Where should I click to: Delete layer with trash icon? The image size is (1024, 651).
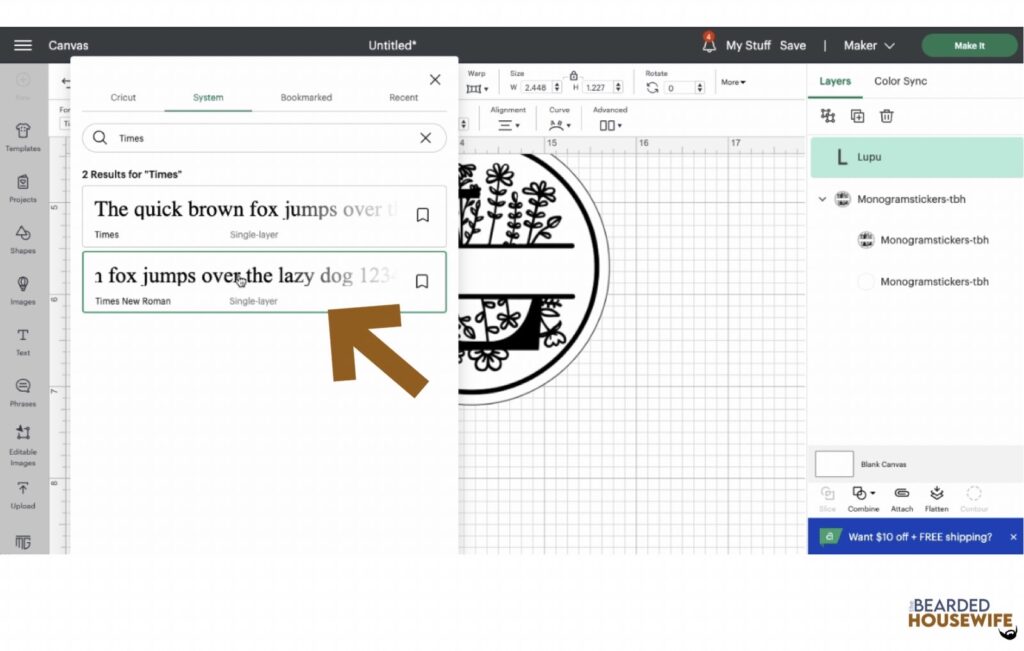[886, 116]
